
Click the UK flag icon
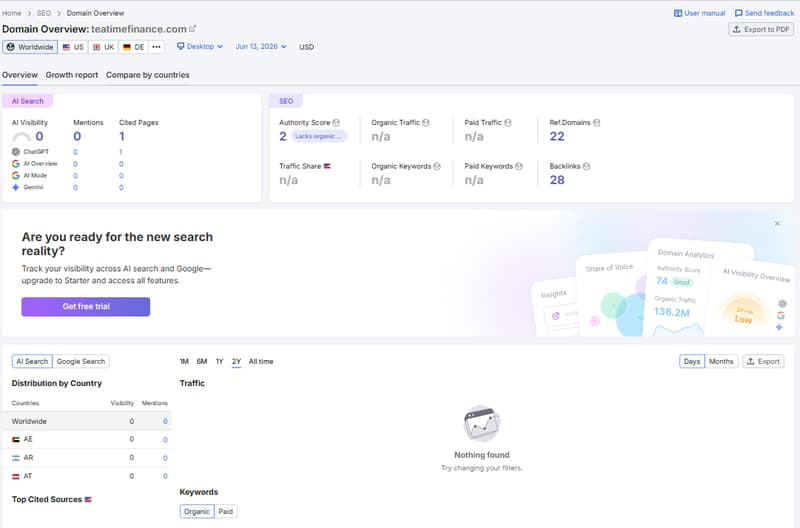pyautogui.click(x=96, y=47)
